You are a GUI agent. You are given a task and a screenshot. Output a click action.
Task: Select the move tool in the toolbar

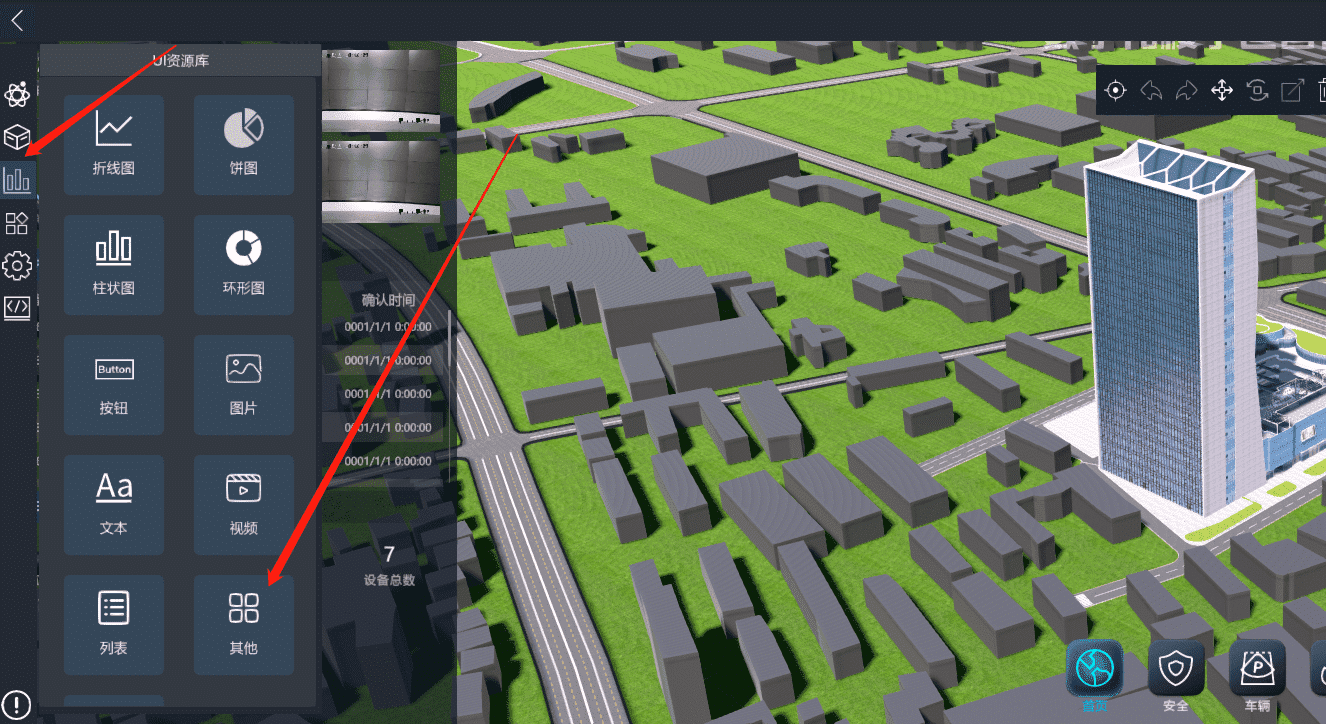[1222, 91]
